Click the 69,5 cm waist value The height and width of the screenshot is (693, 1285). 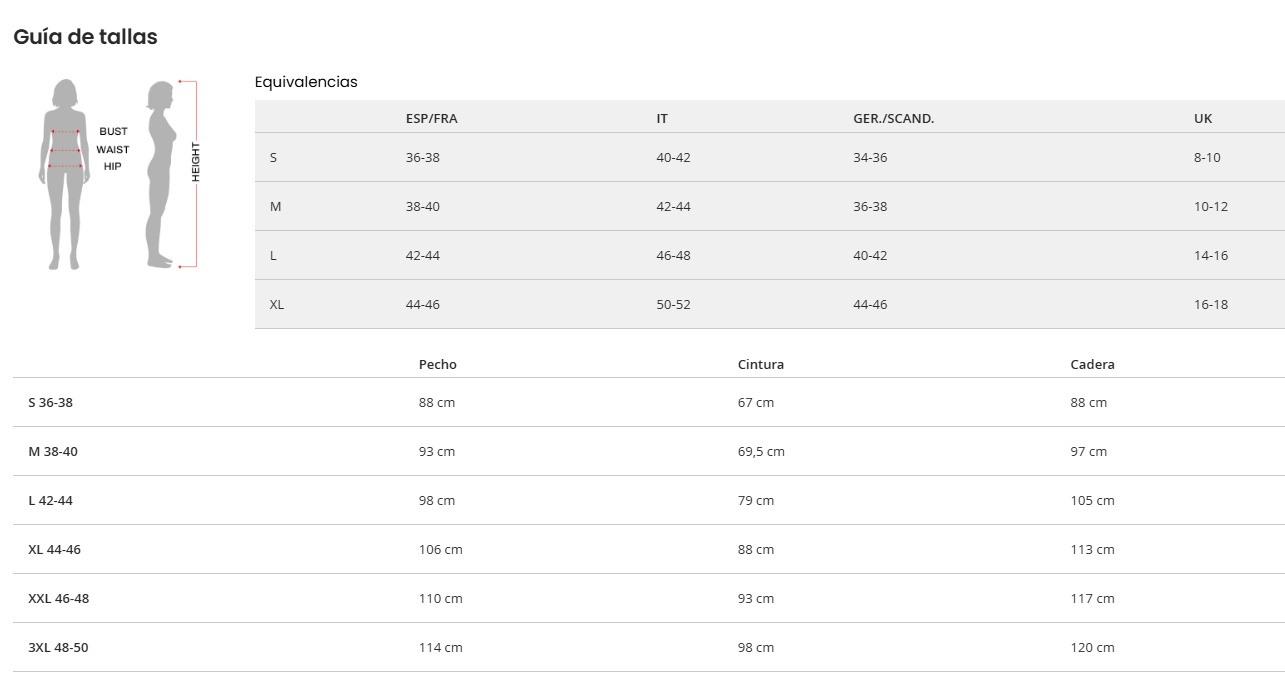pos(761,451)
